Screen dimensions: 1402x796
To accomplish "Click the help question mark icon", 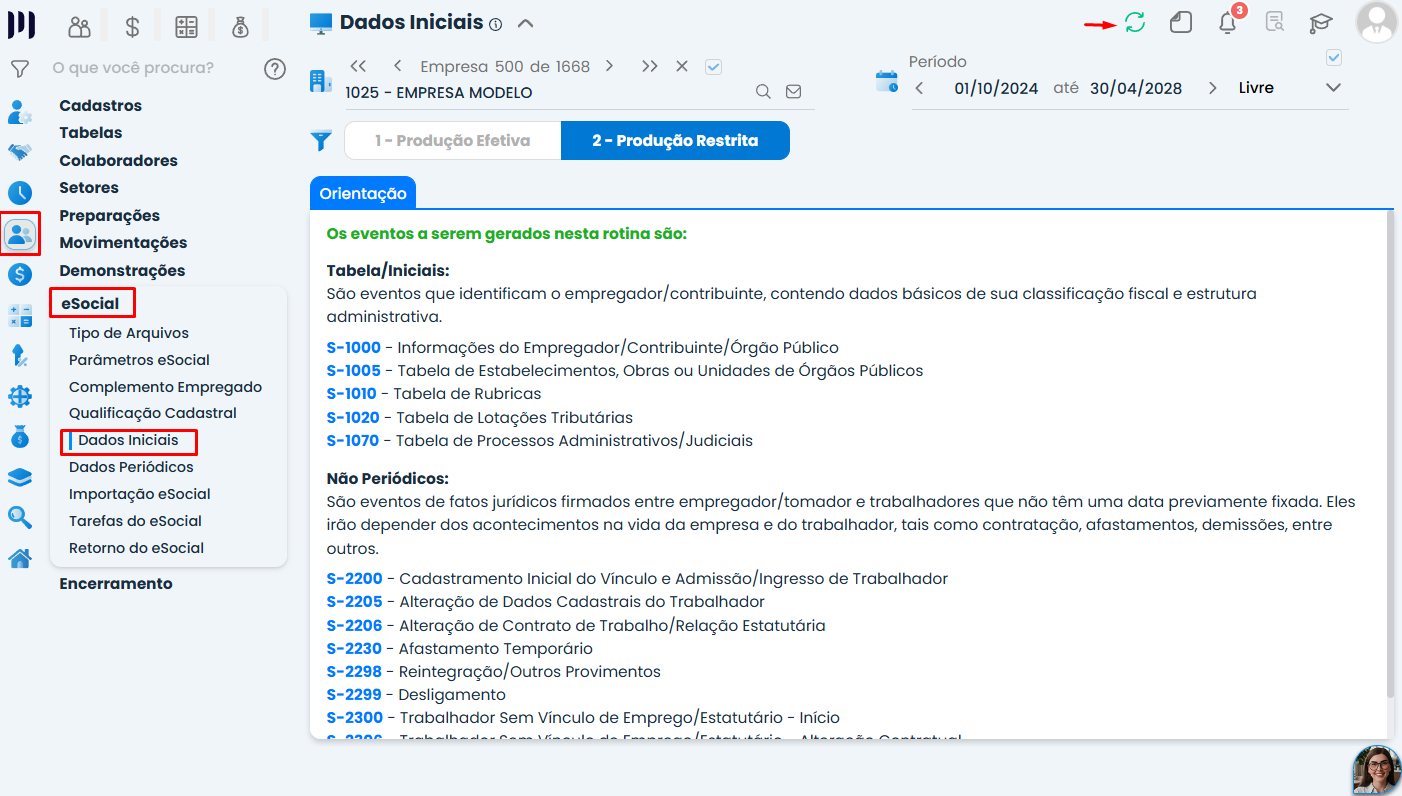I will [x=275, y=69].
